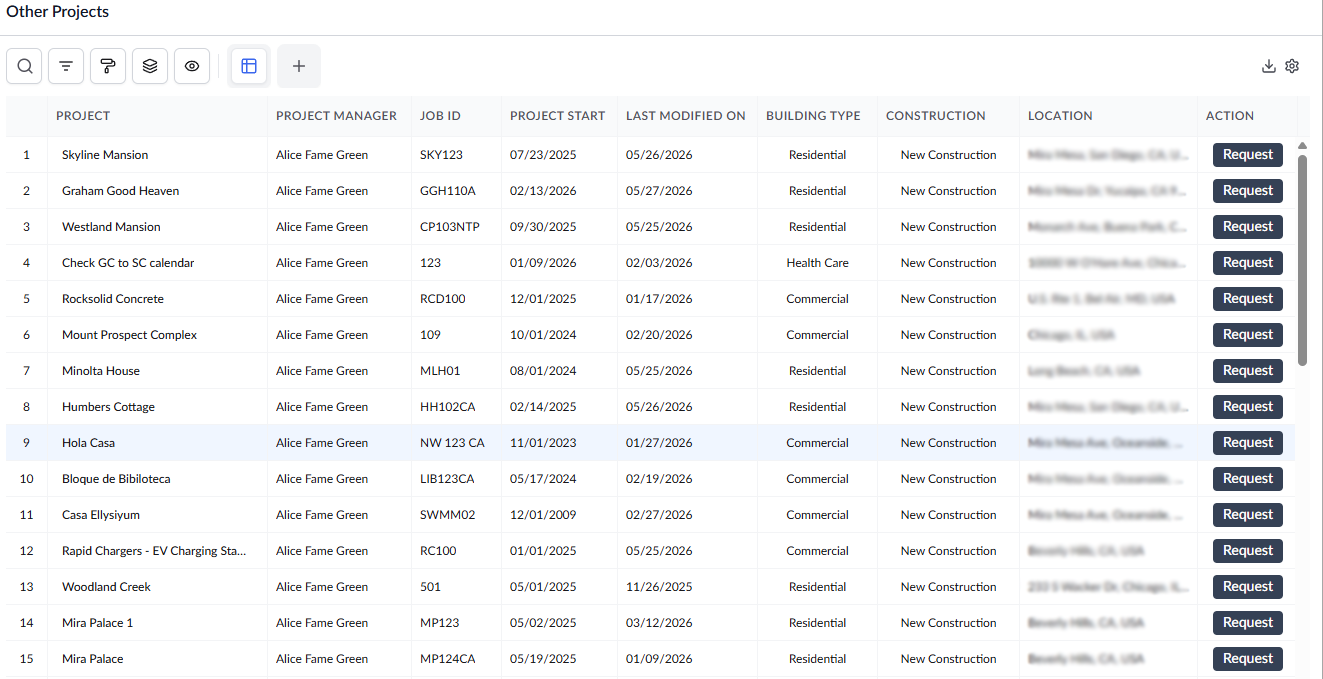Click the LOCATION column header
This screenshot has height=679, width=1323.
point(1060,116)
